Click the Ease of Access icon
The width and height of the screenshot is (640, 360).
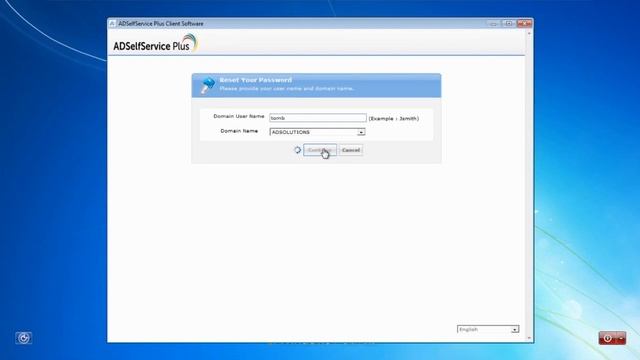click(24, 338)
